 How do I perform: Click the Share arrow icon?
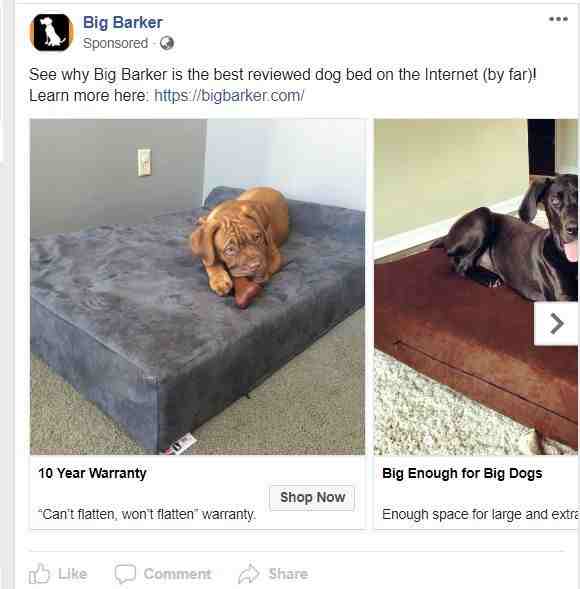tap(249, 574)
